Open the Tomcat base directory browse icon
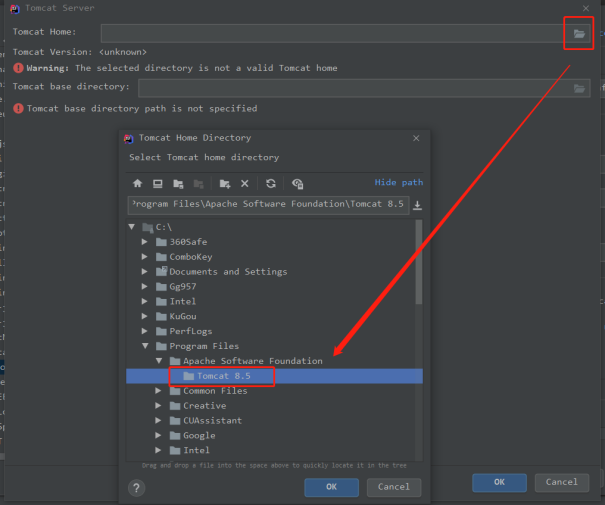Screen dimensions: 605x505 (x=579, y=89)
